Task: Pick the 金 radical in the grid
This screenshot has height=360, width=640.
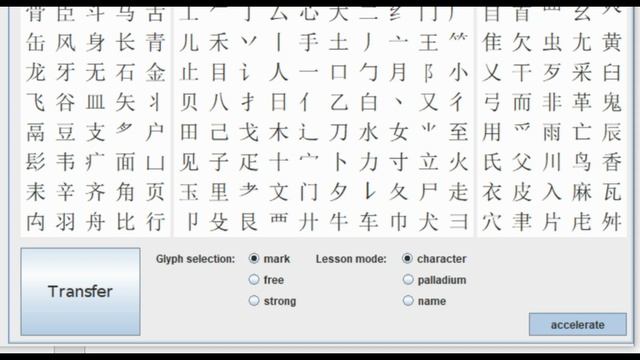Action: (x=156, y=72)
